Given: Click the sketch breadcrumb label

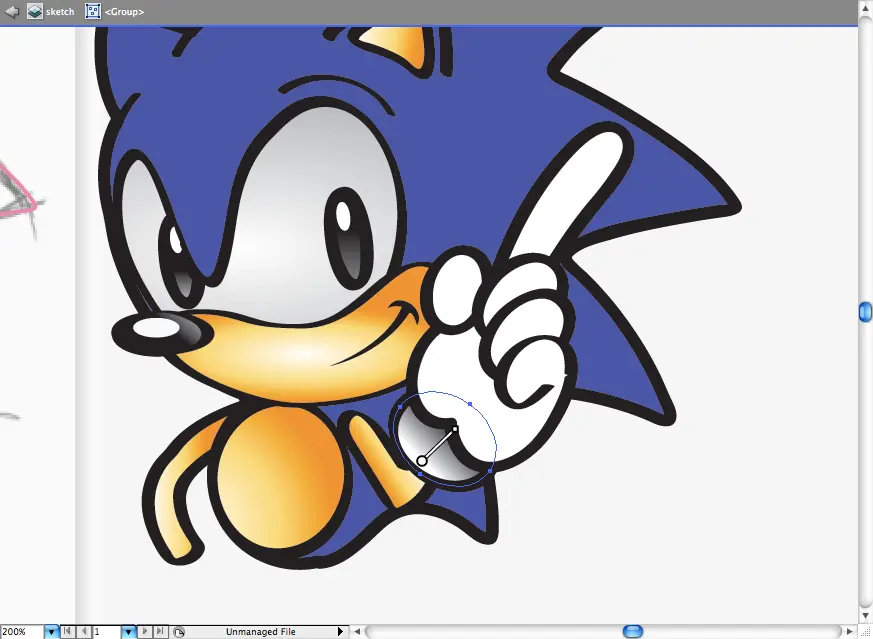Looking at the screenshot, I should point(60,12).
